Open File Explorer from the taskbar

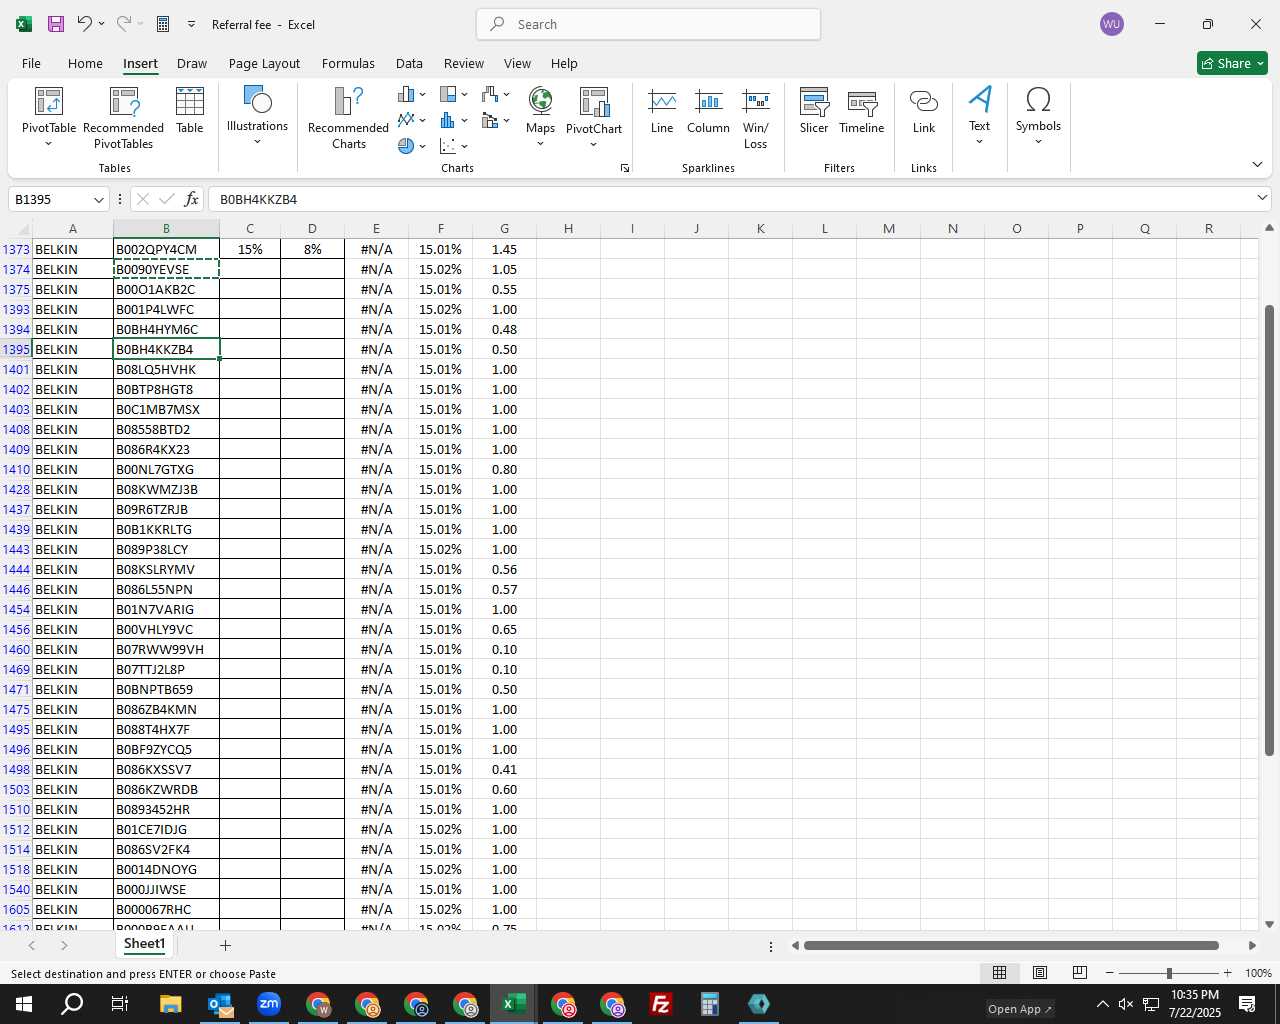170,1004
